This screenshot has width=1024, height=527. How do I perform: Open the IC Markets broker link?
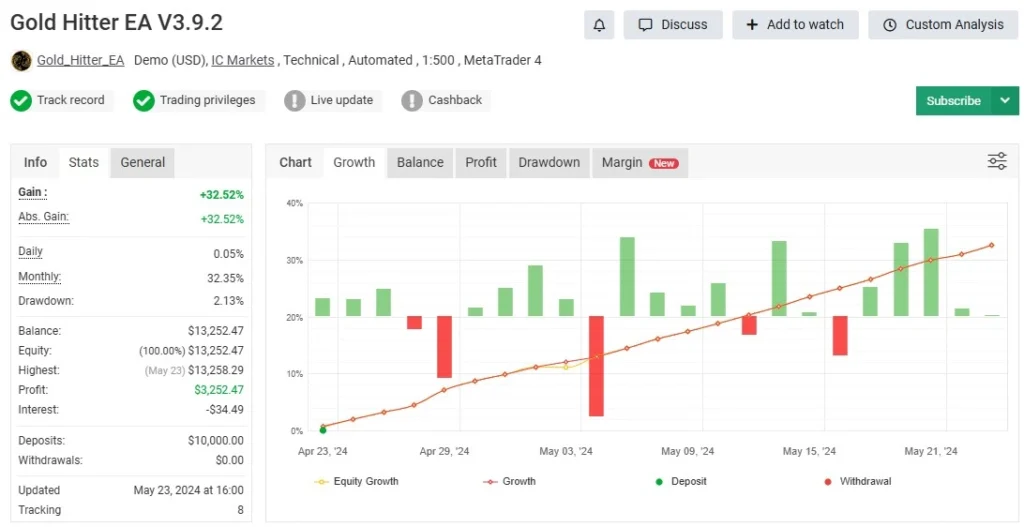(x=243, y=61)
